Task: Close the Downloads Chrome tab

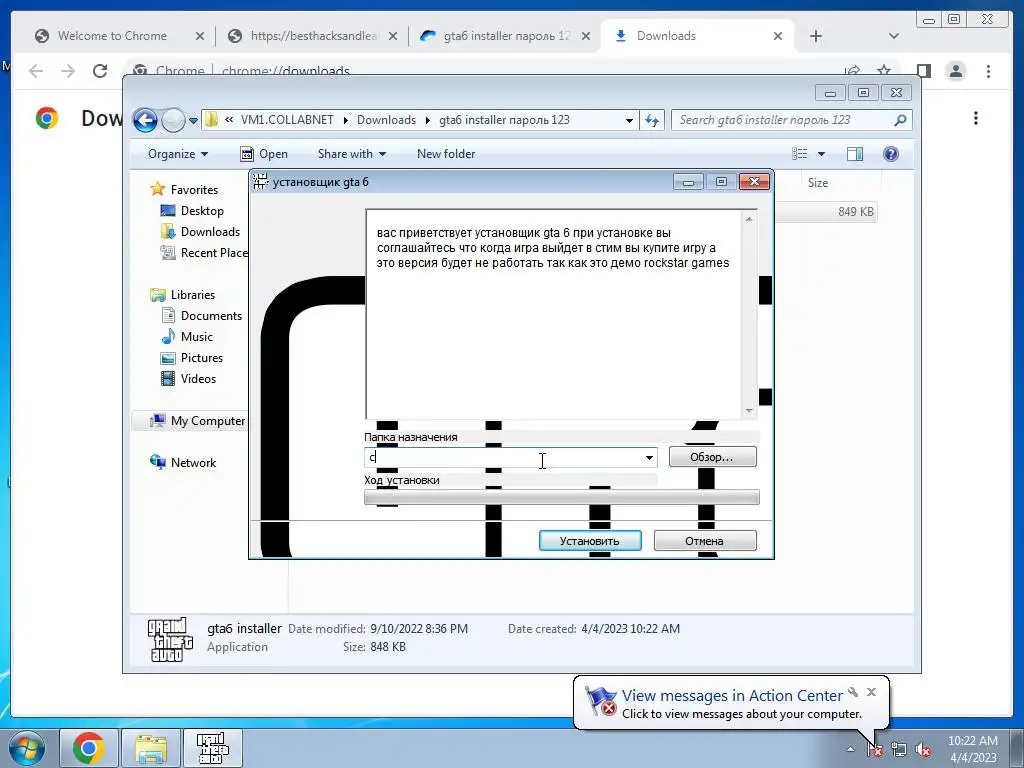Action: 778,36
